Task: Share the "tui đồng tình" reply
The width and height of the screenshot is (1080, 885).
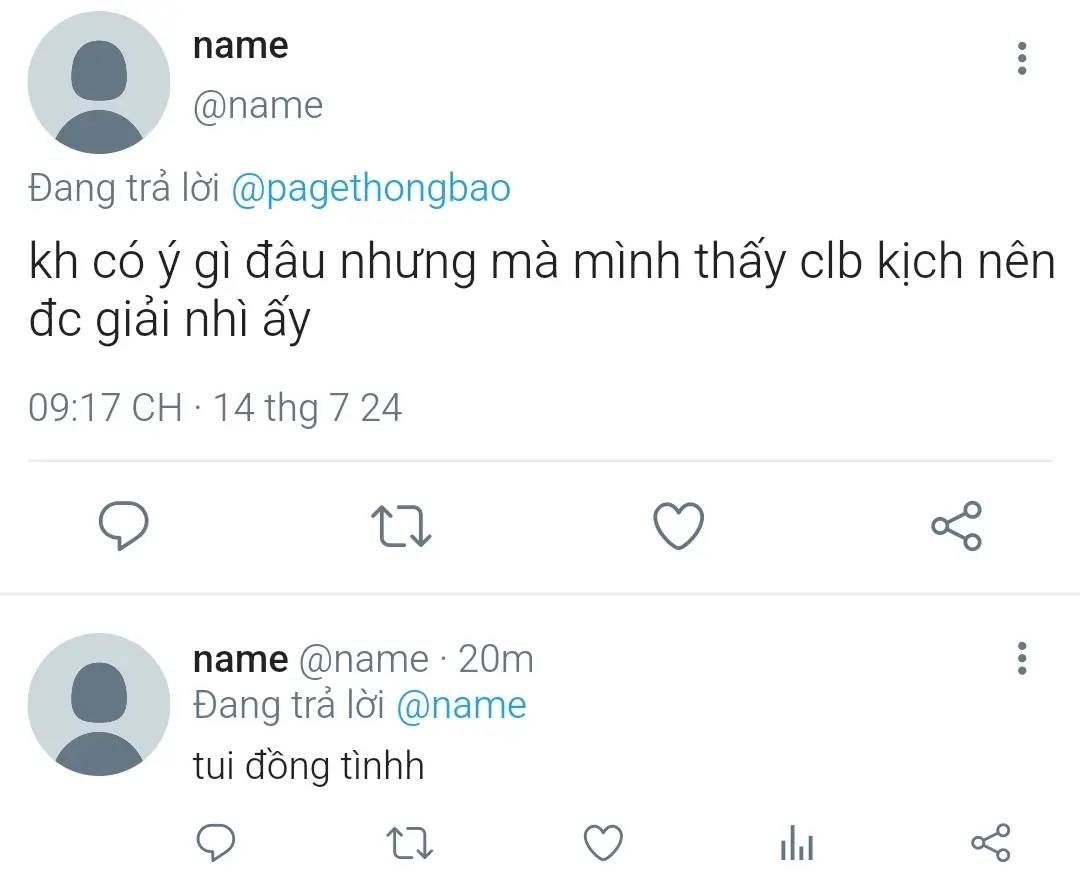Action: click(991, 844)
